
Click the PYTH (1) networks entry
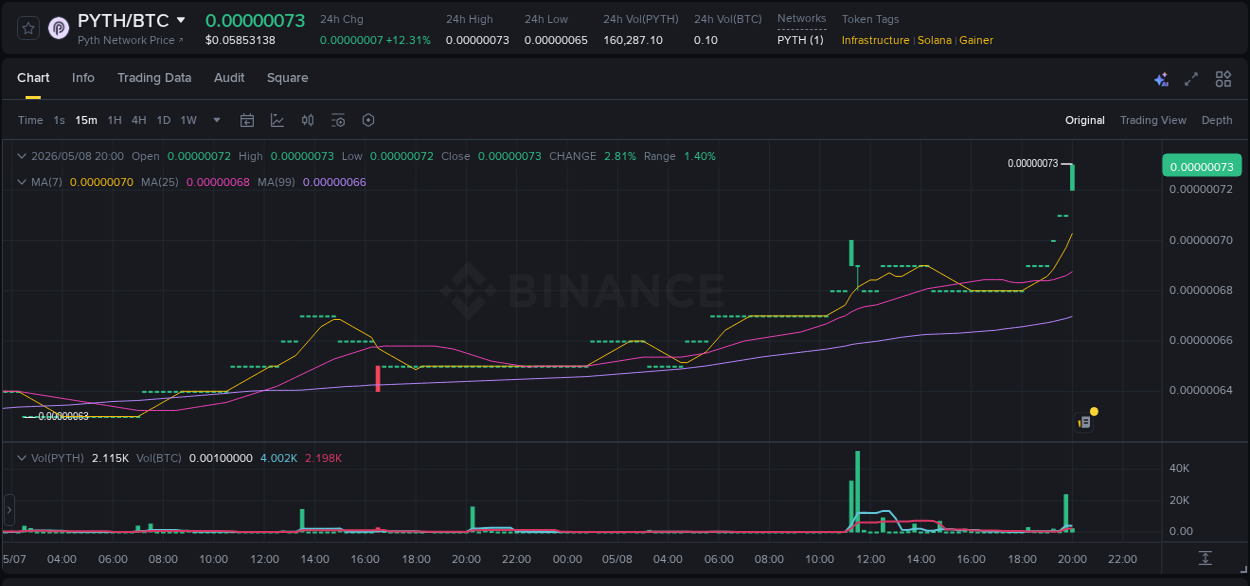coord(800,40)
